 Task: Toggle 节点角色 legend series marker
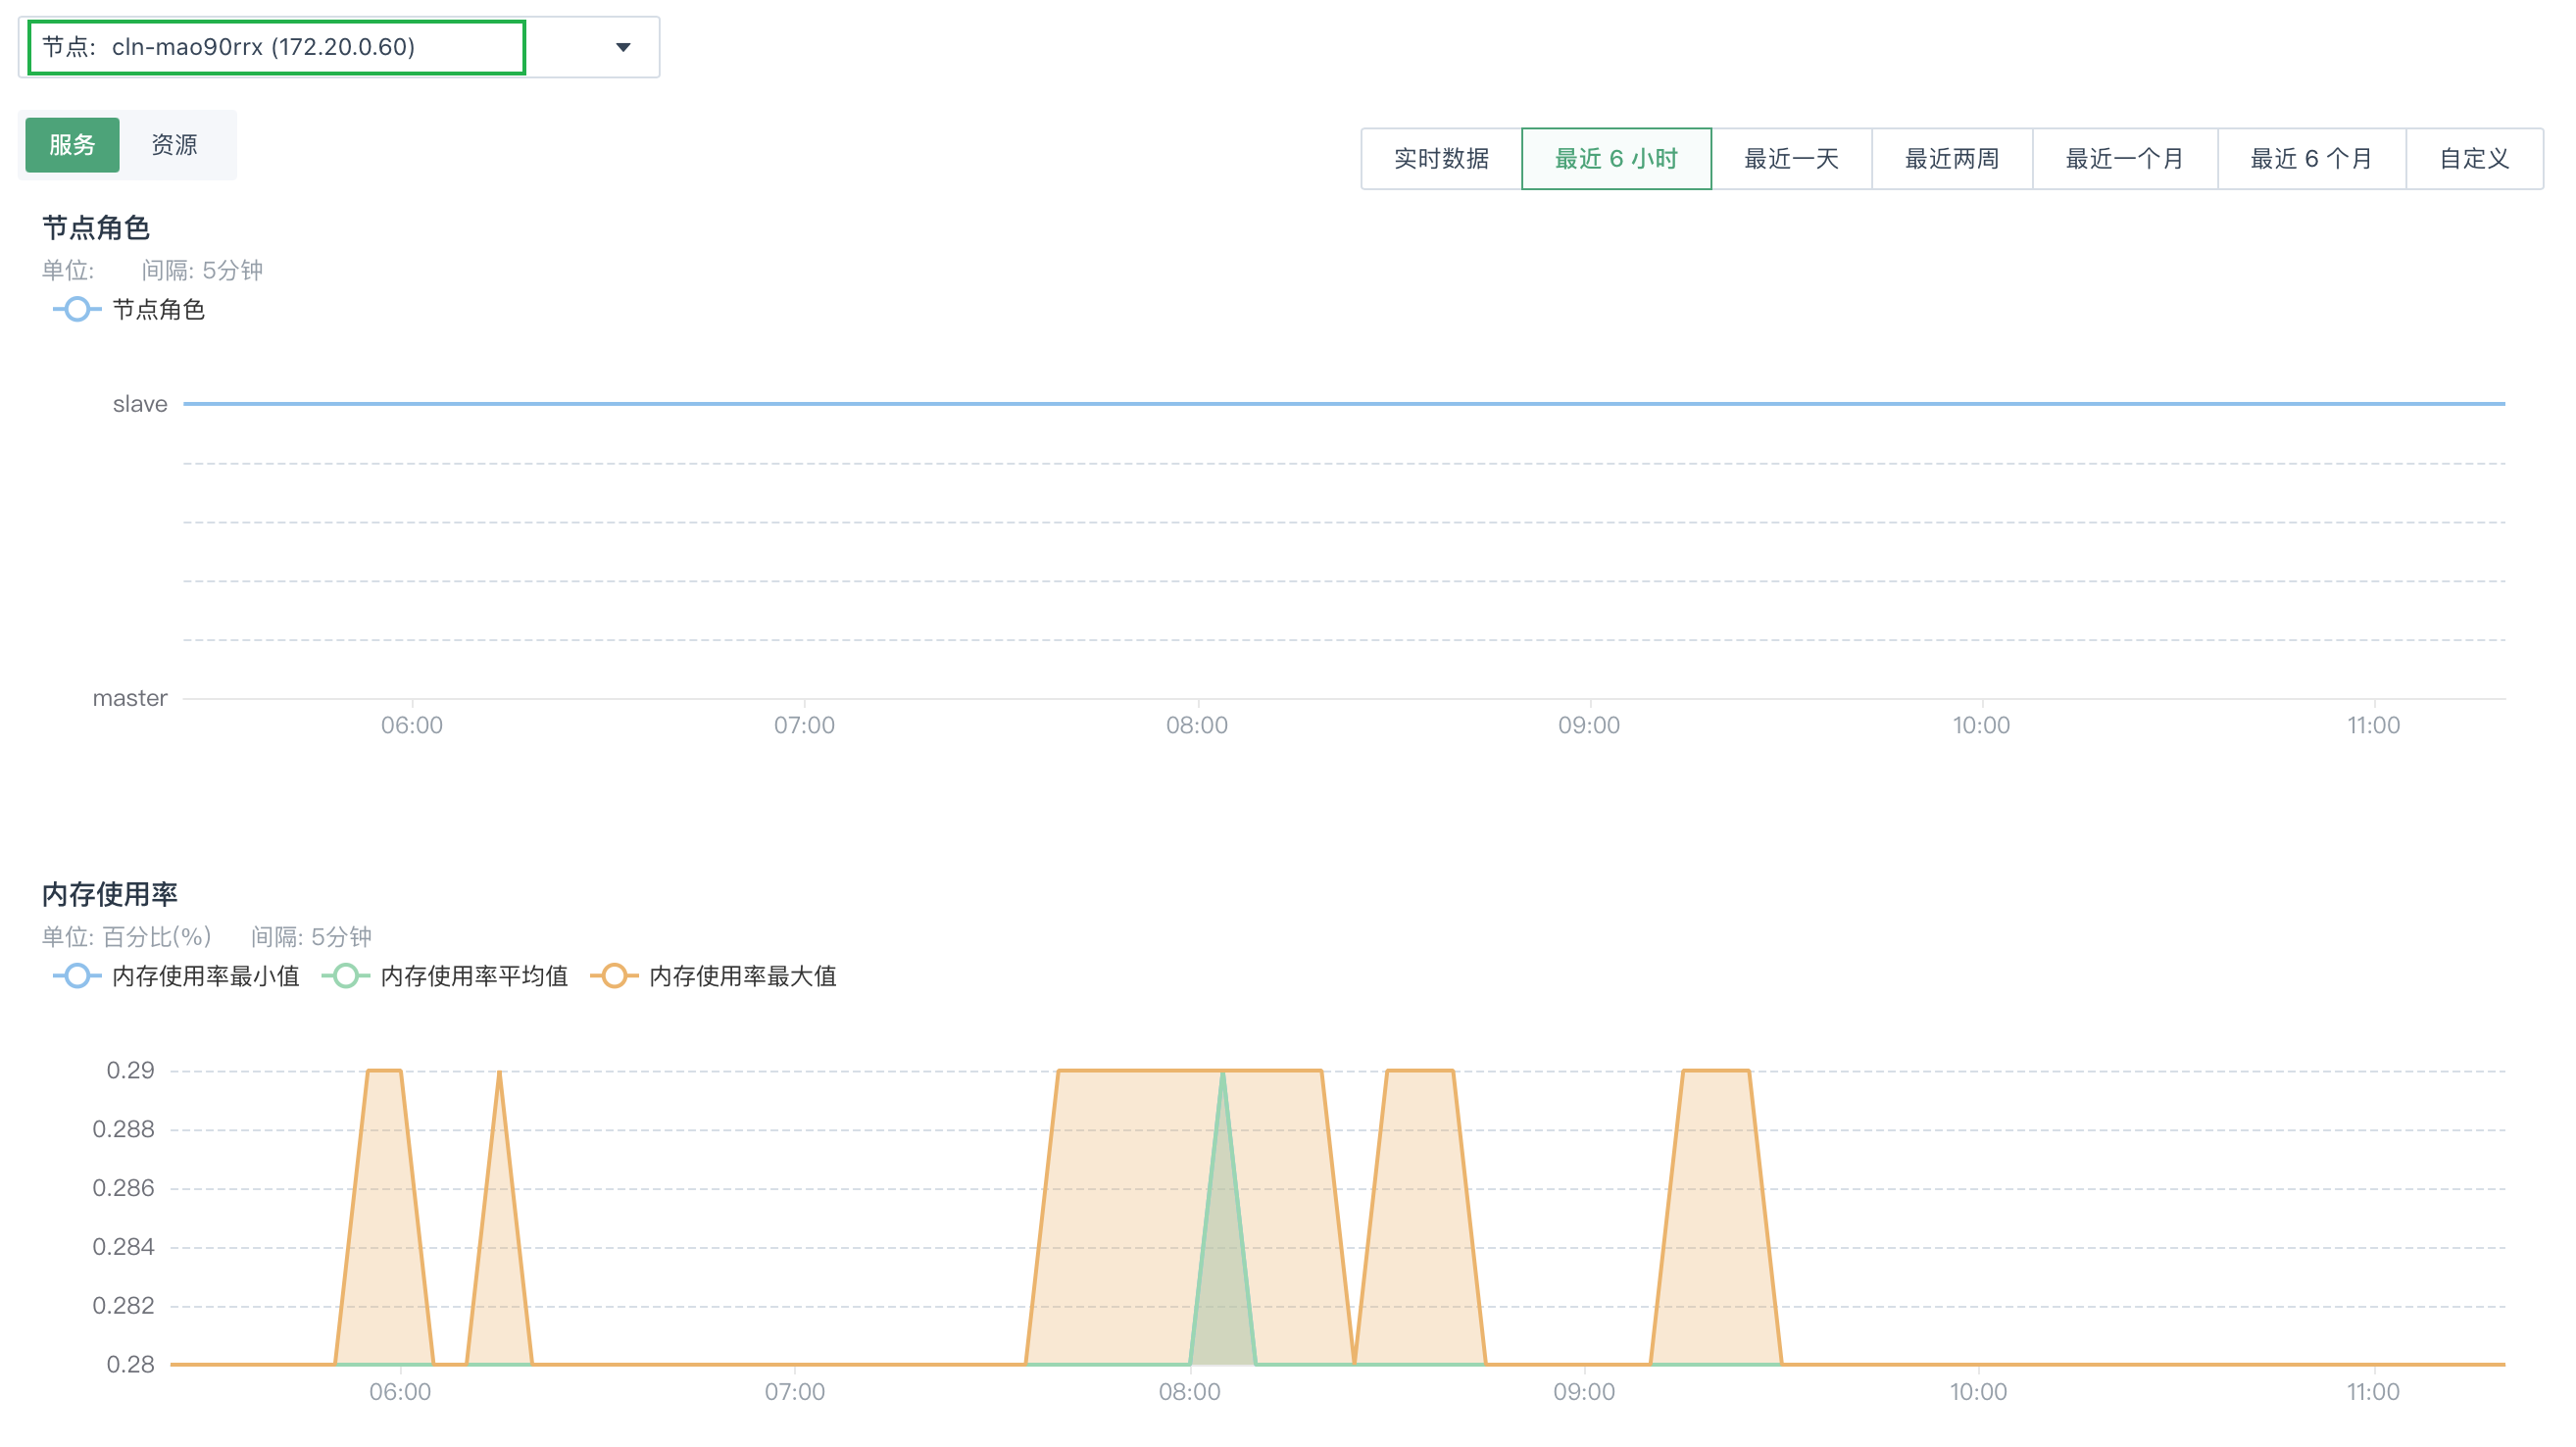77,310
